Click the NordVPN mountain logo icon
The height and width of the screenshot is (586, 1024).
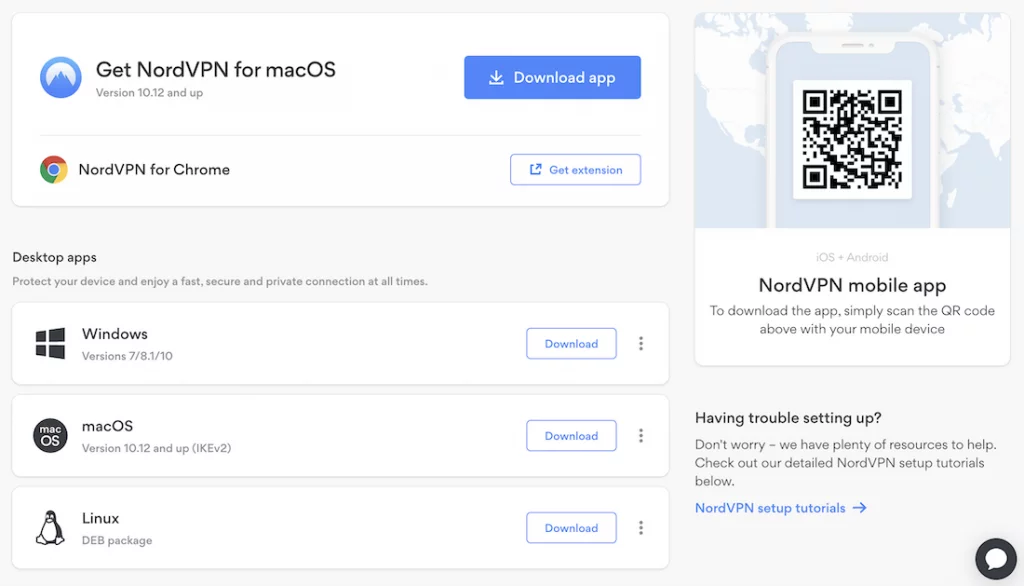(61, 77)
